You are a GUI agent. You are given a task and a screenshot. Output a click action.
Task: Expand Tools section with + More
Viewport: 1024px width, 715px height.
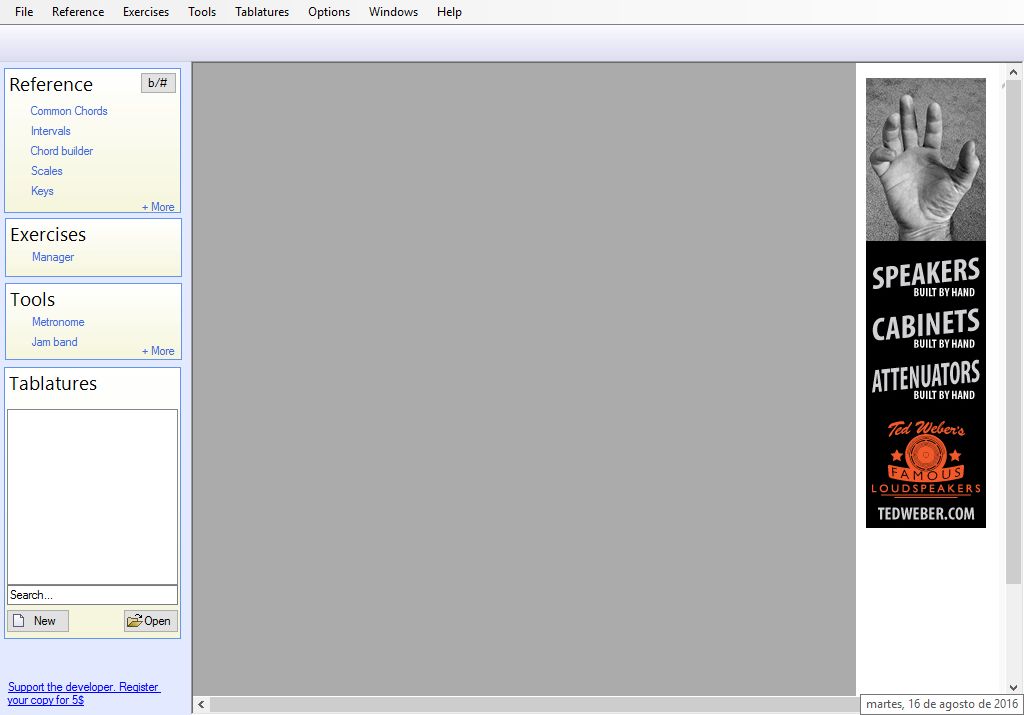[158, 351]
